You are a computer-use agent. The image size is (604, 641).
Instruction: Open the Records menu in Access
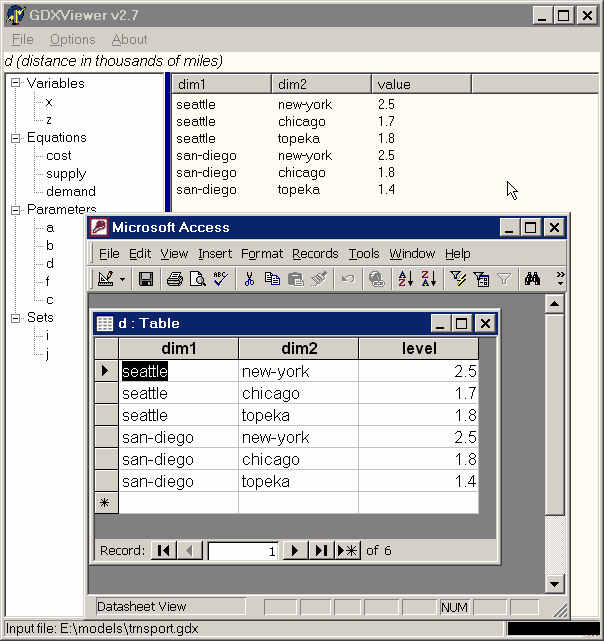[x=315, y=254]
